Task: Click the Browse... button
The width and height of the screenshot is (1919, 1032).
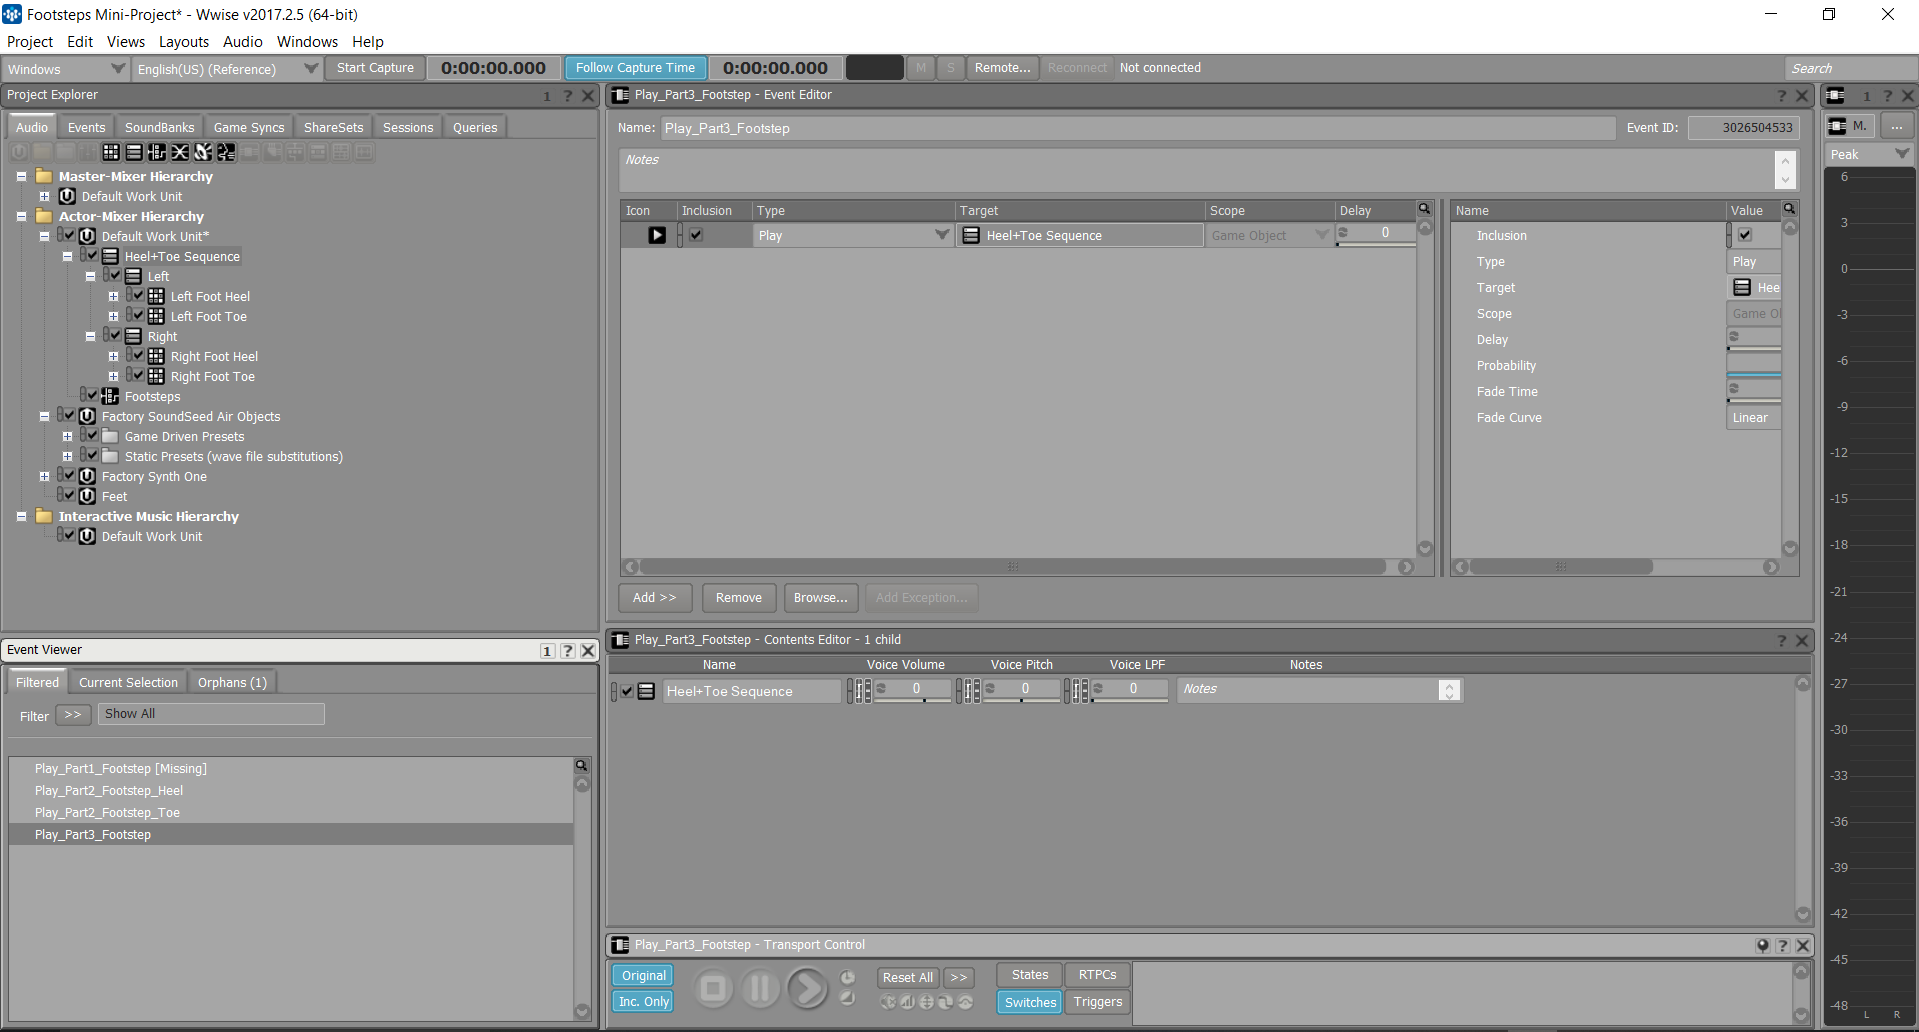Action: click(x=821, y=597)
